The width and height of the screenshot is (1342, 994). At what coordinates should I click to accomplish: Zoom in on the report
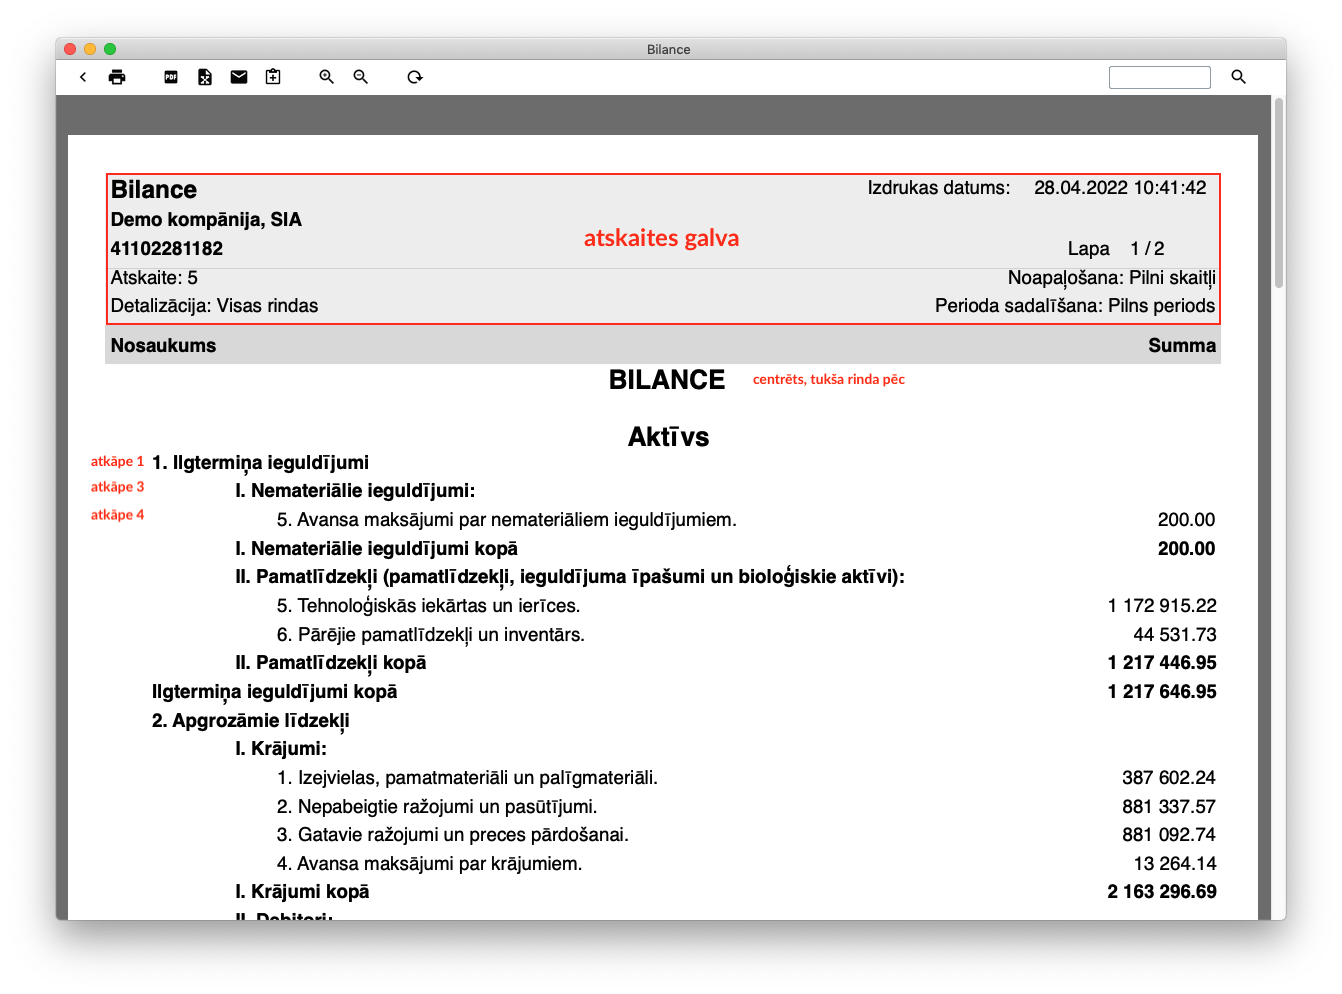(327, 77)
